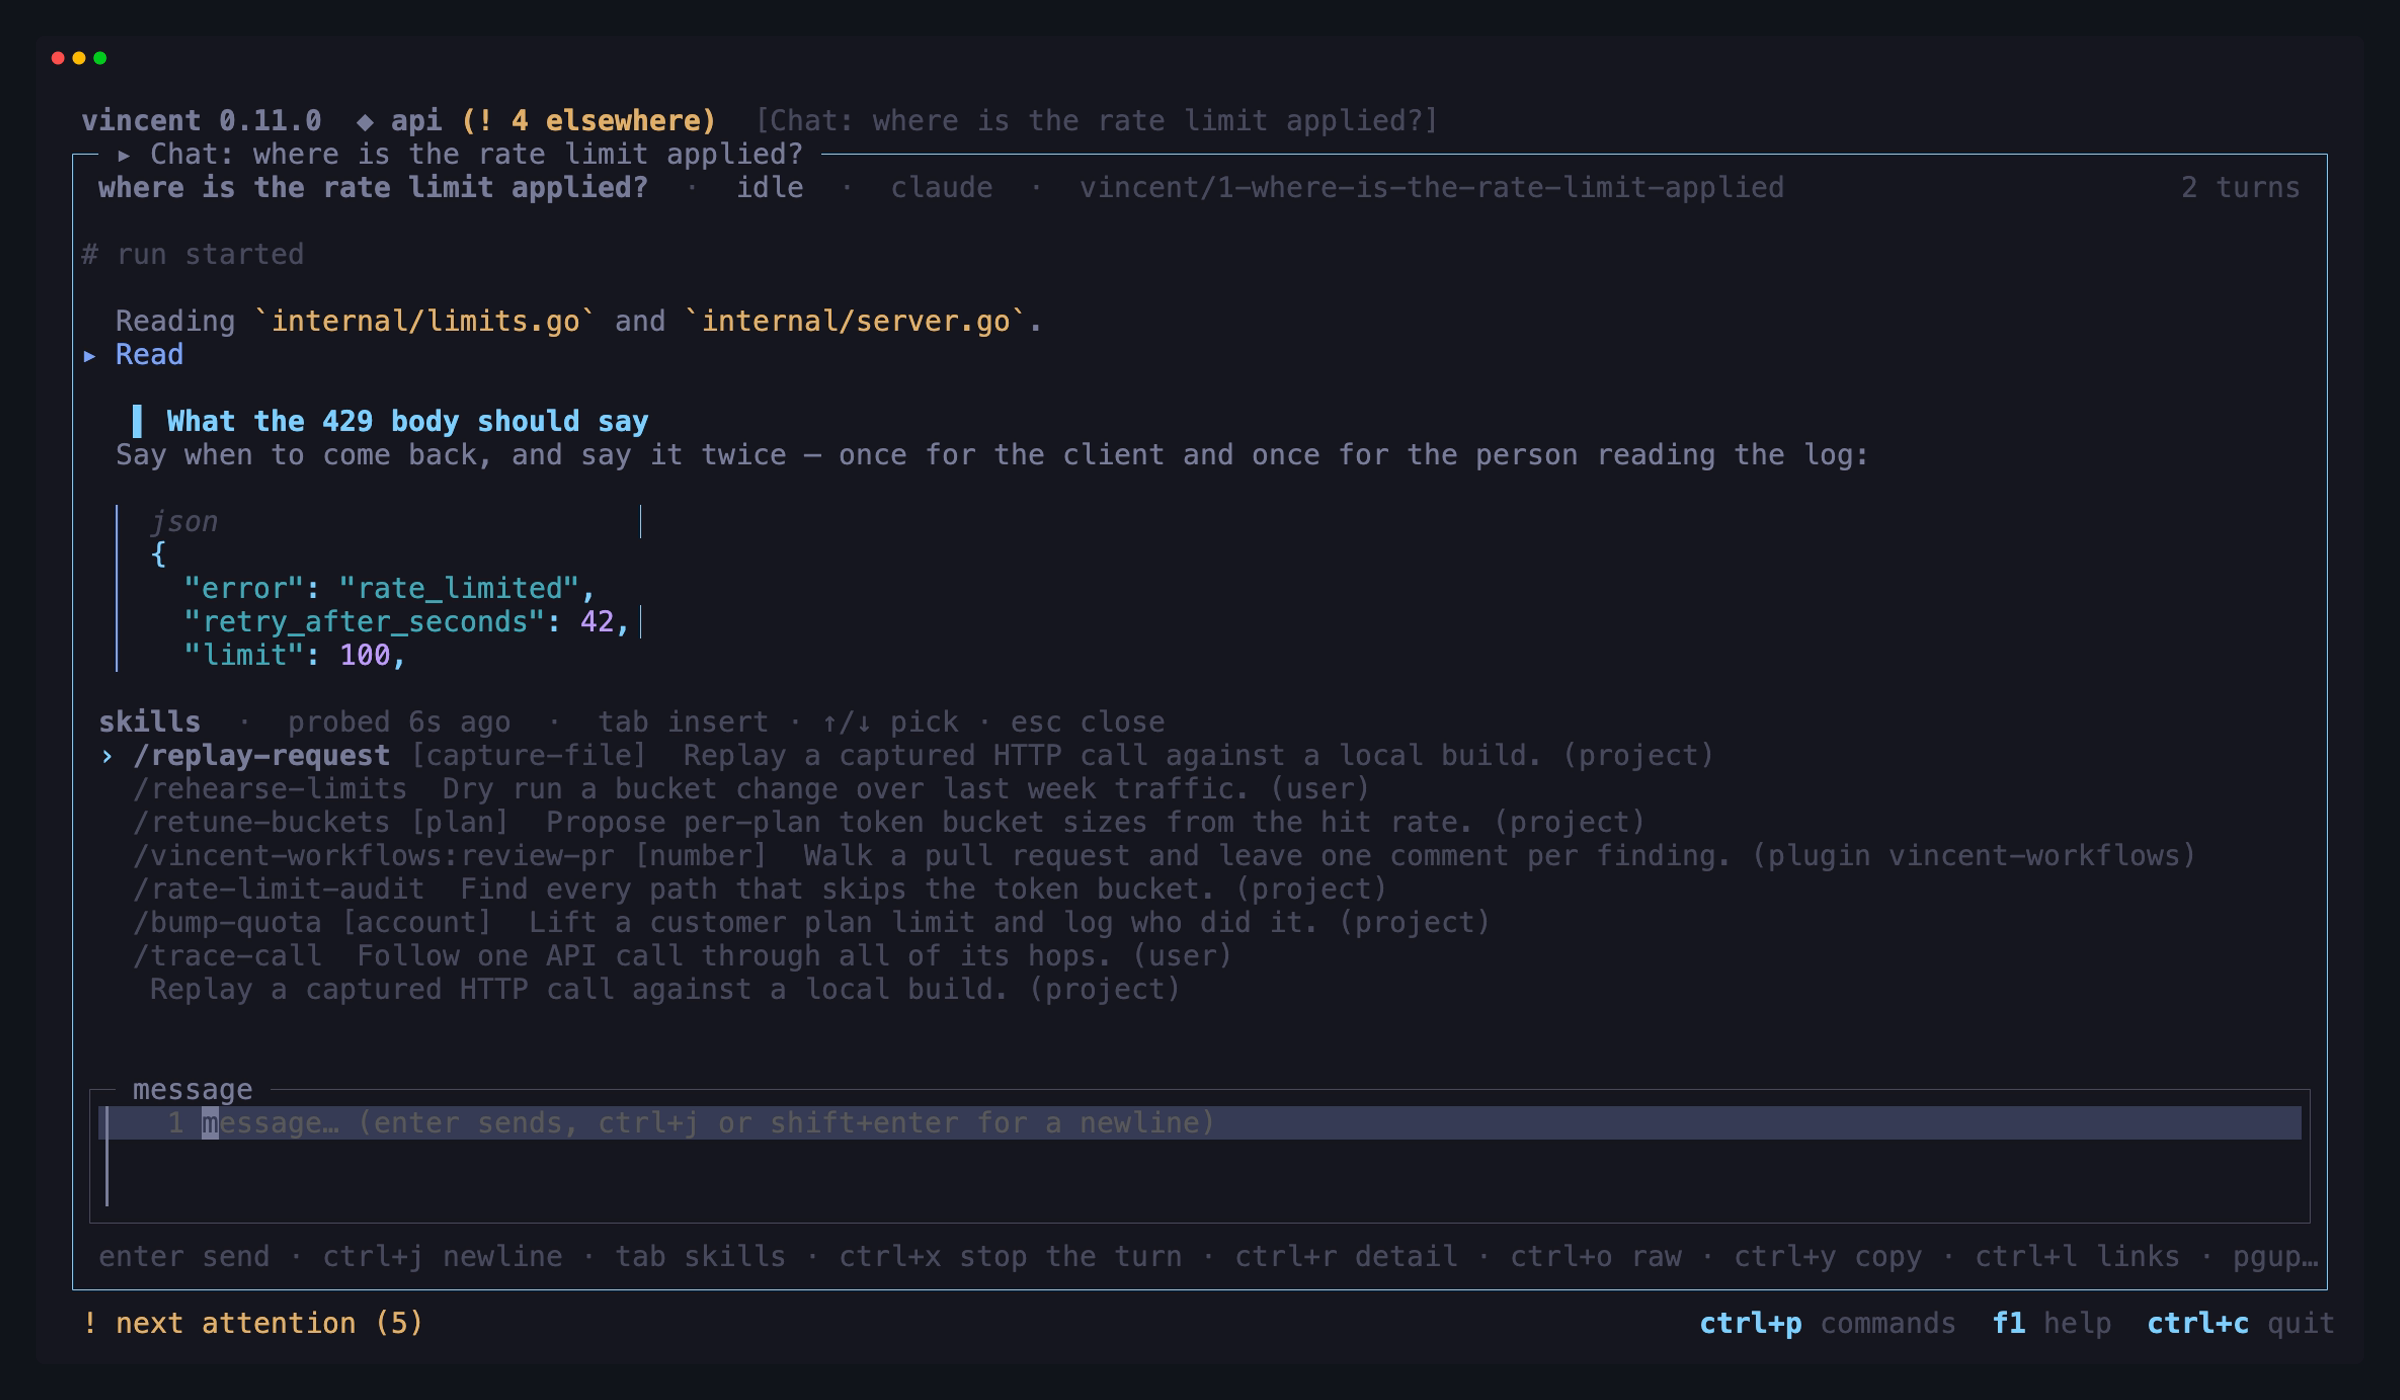Choose the /bump-quota skill row
Image resolution: width=2400 pixels, height=1400 pixels.
click(811, 922)
